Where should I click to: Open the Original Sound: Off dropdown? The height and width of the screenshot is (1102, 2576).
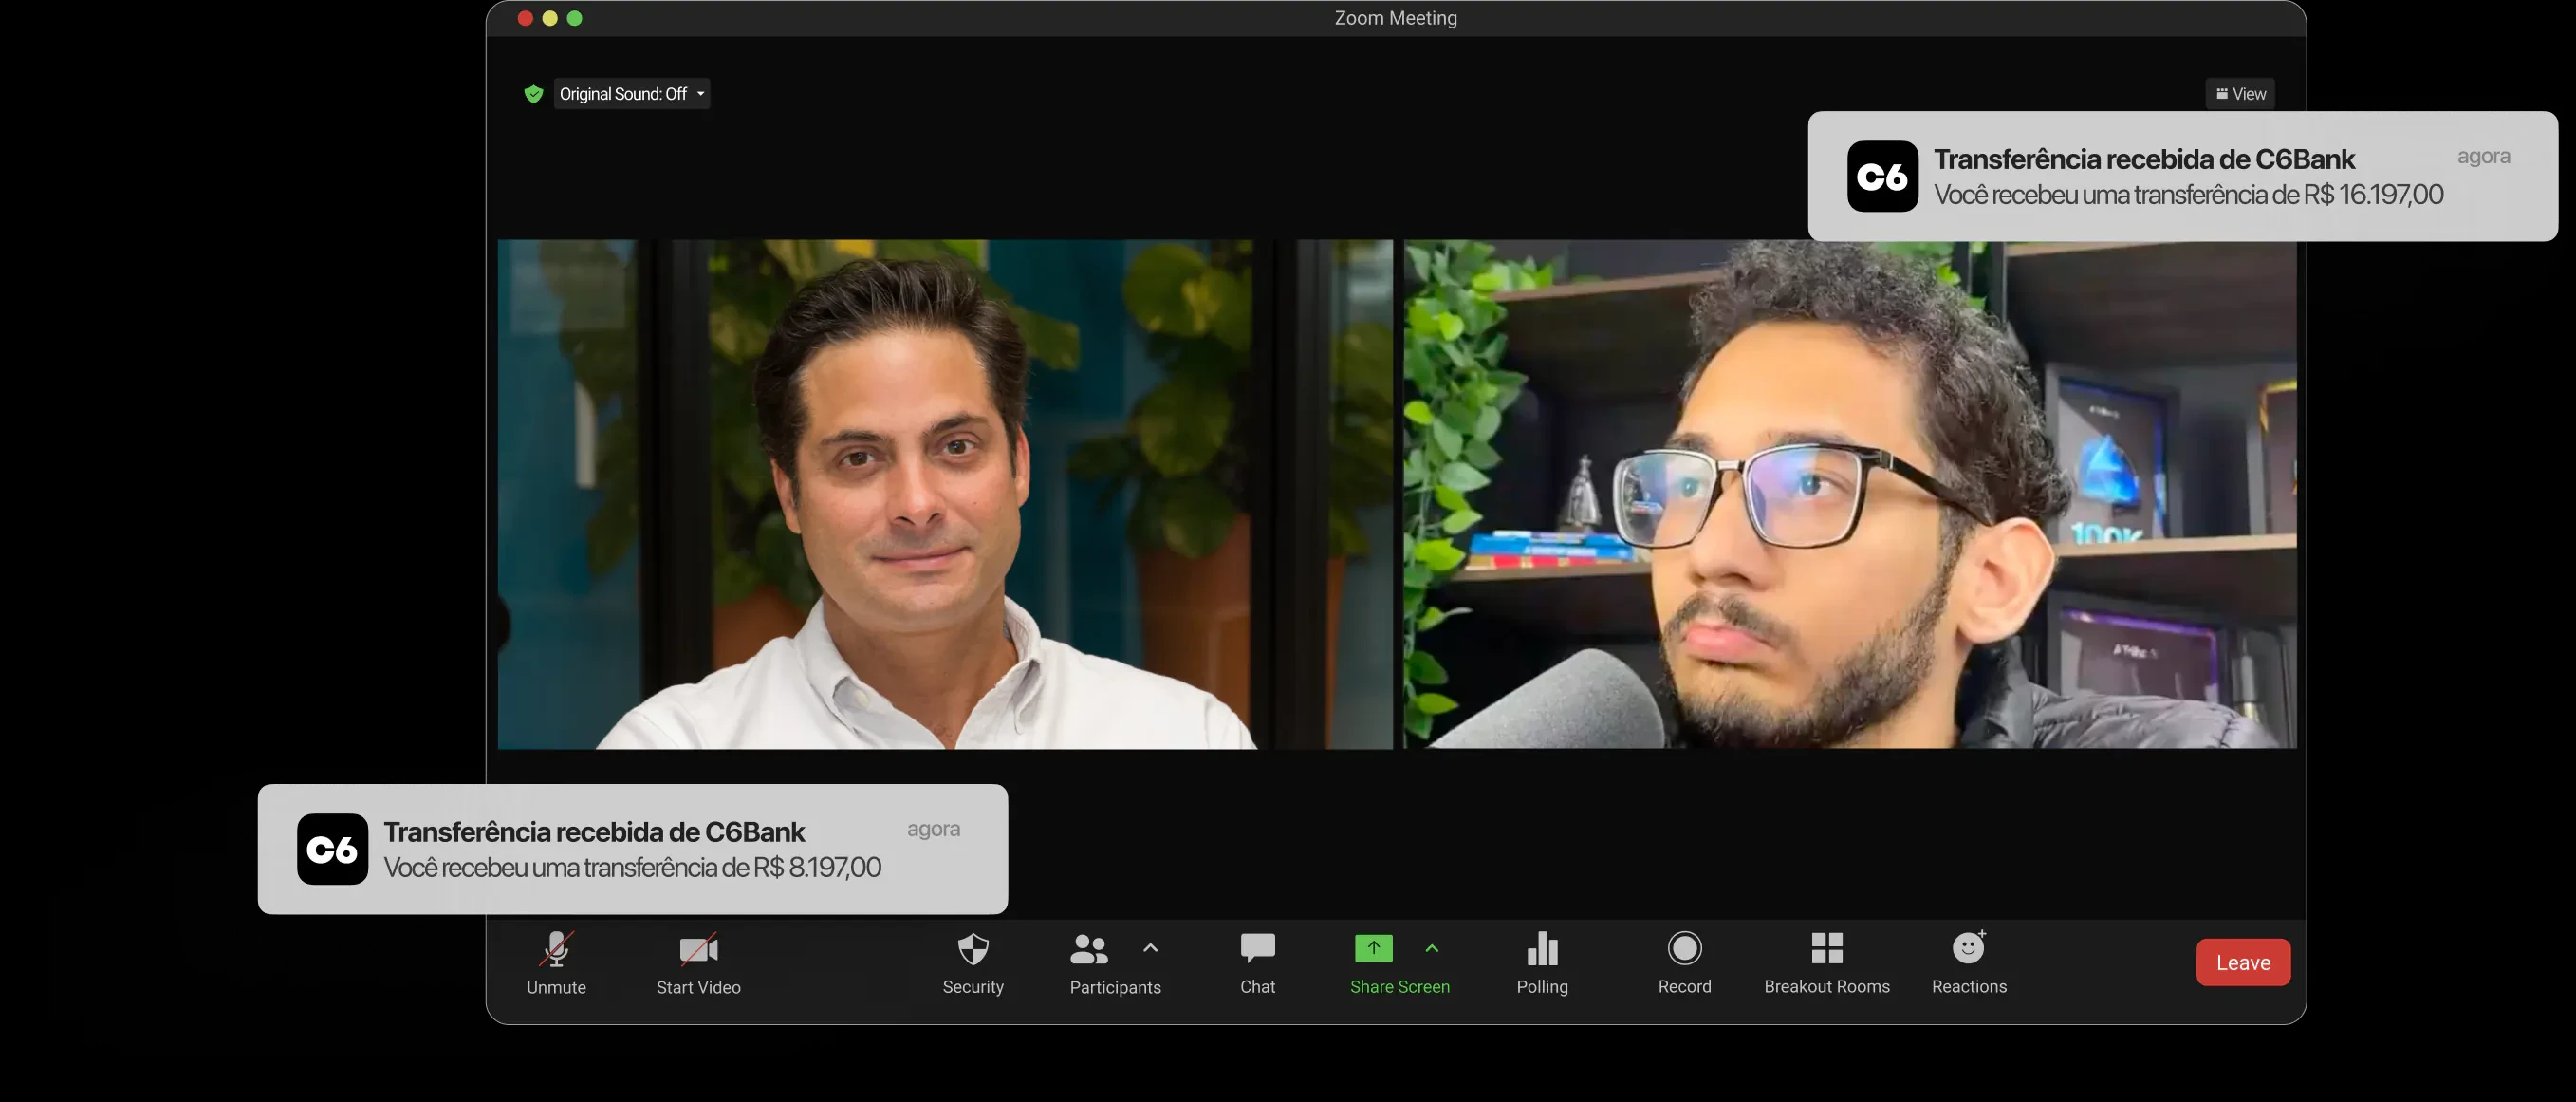tap(632, 94)
